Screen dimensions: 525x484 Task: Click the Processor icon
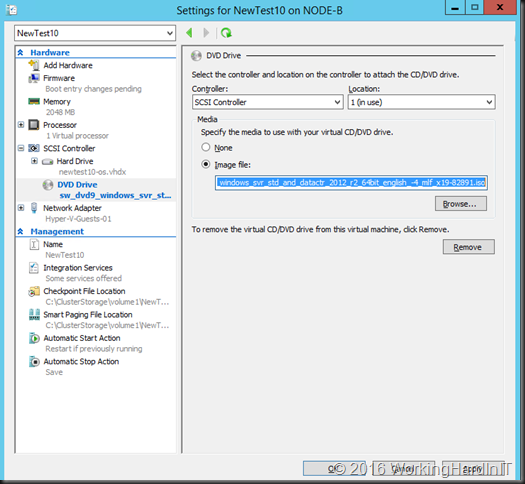(x=34, y=125)
